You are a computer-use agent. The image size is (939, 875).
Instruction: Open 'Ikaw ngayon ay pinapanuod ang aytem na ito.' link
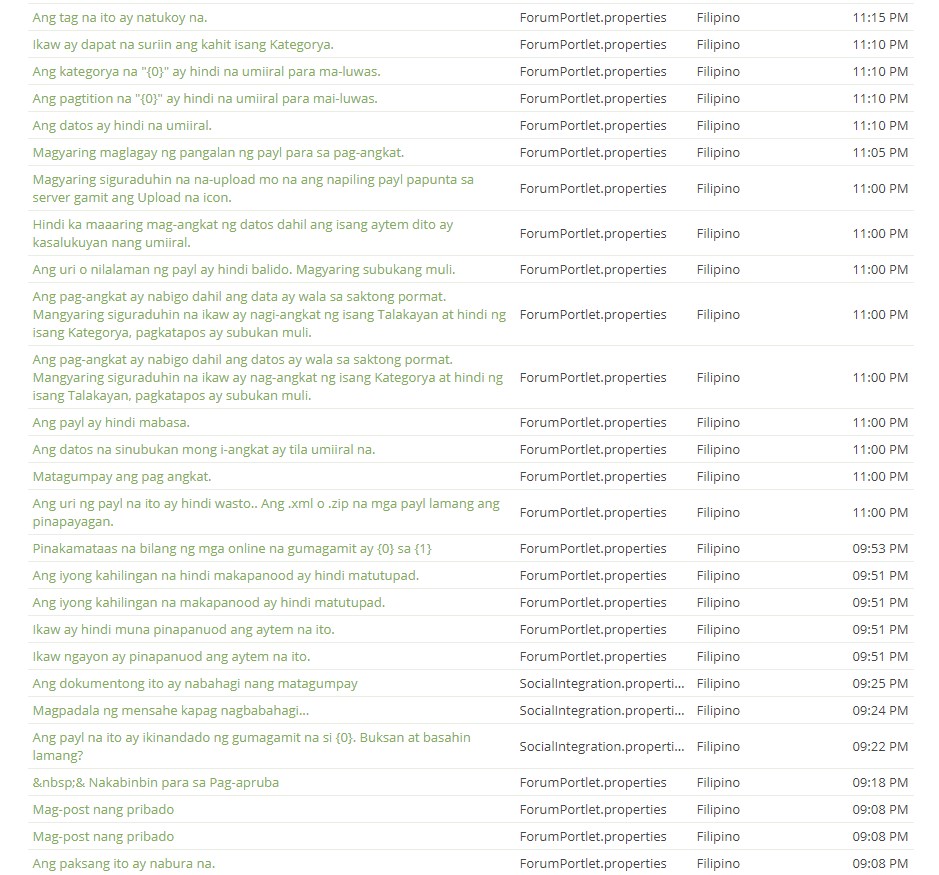pyautogui.click(x=171, y=656)
